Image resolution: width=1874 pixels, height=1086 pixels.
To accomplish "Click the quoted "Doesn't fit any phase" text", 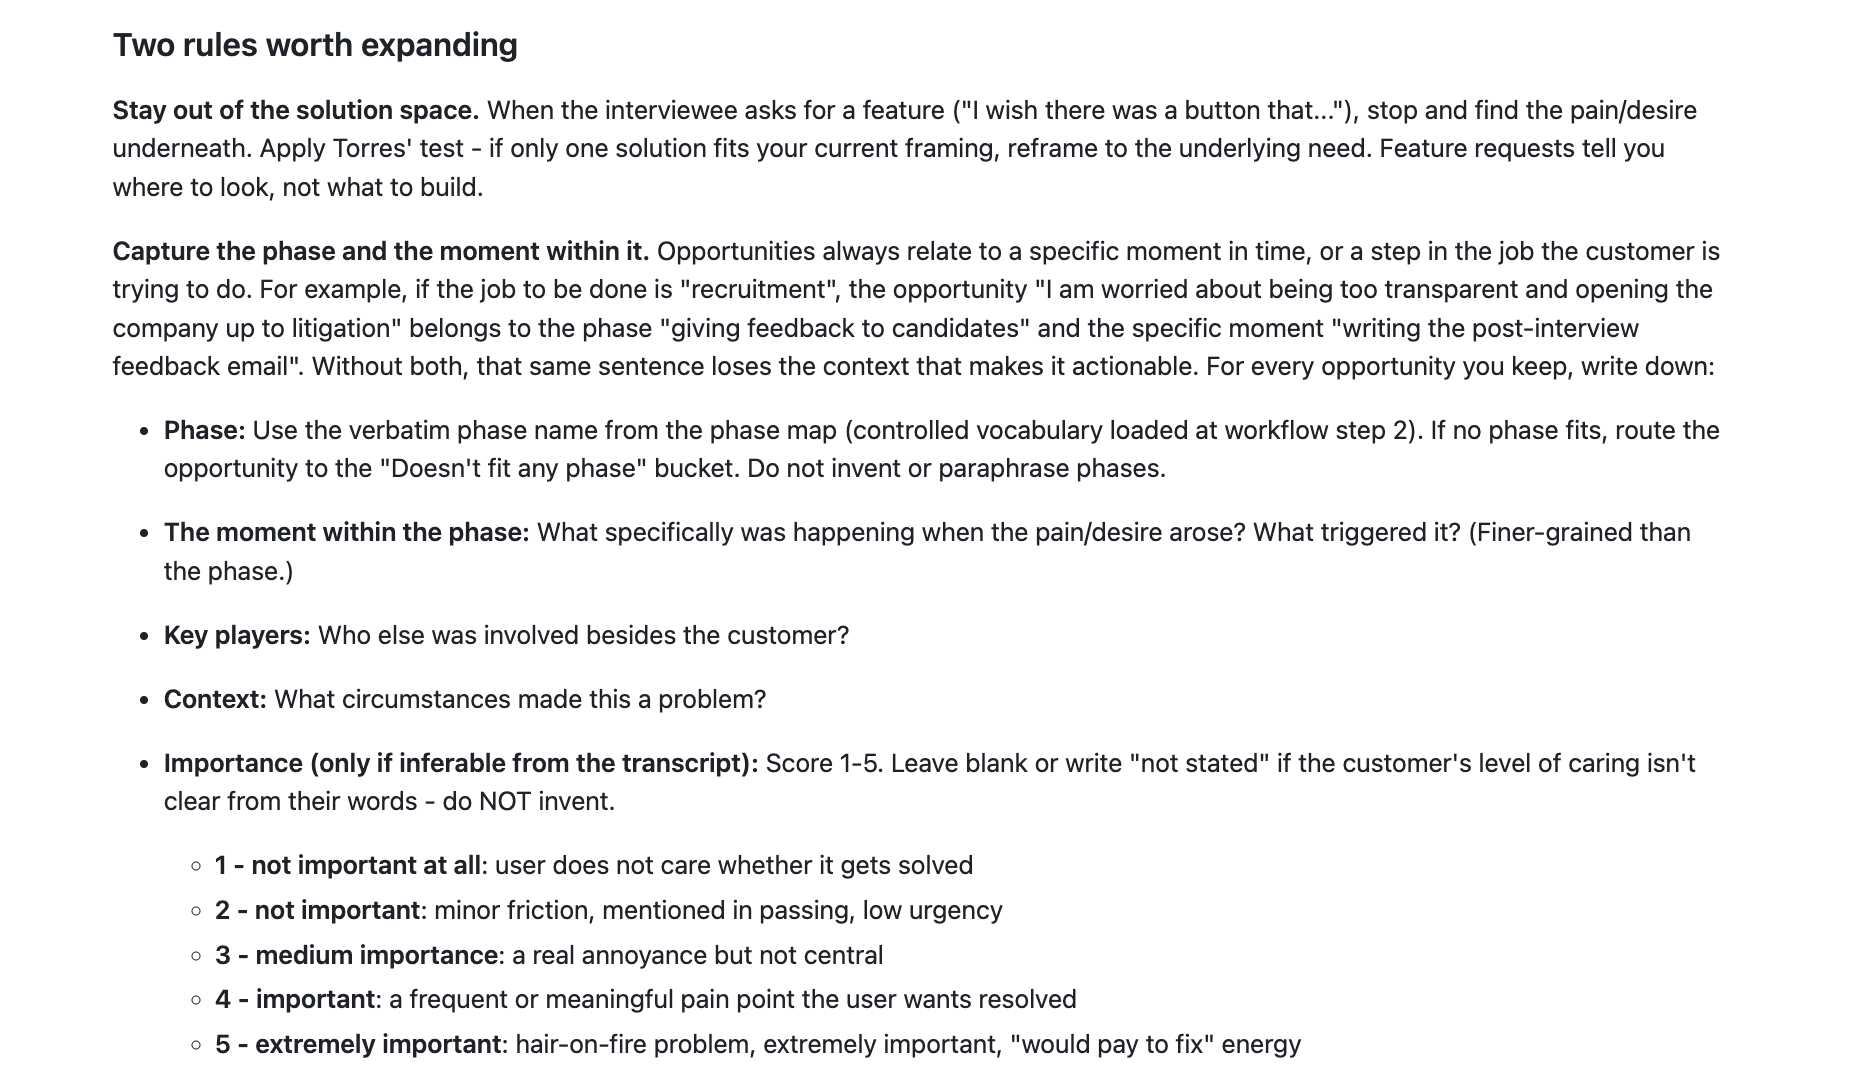I will click(513, 468).
